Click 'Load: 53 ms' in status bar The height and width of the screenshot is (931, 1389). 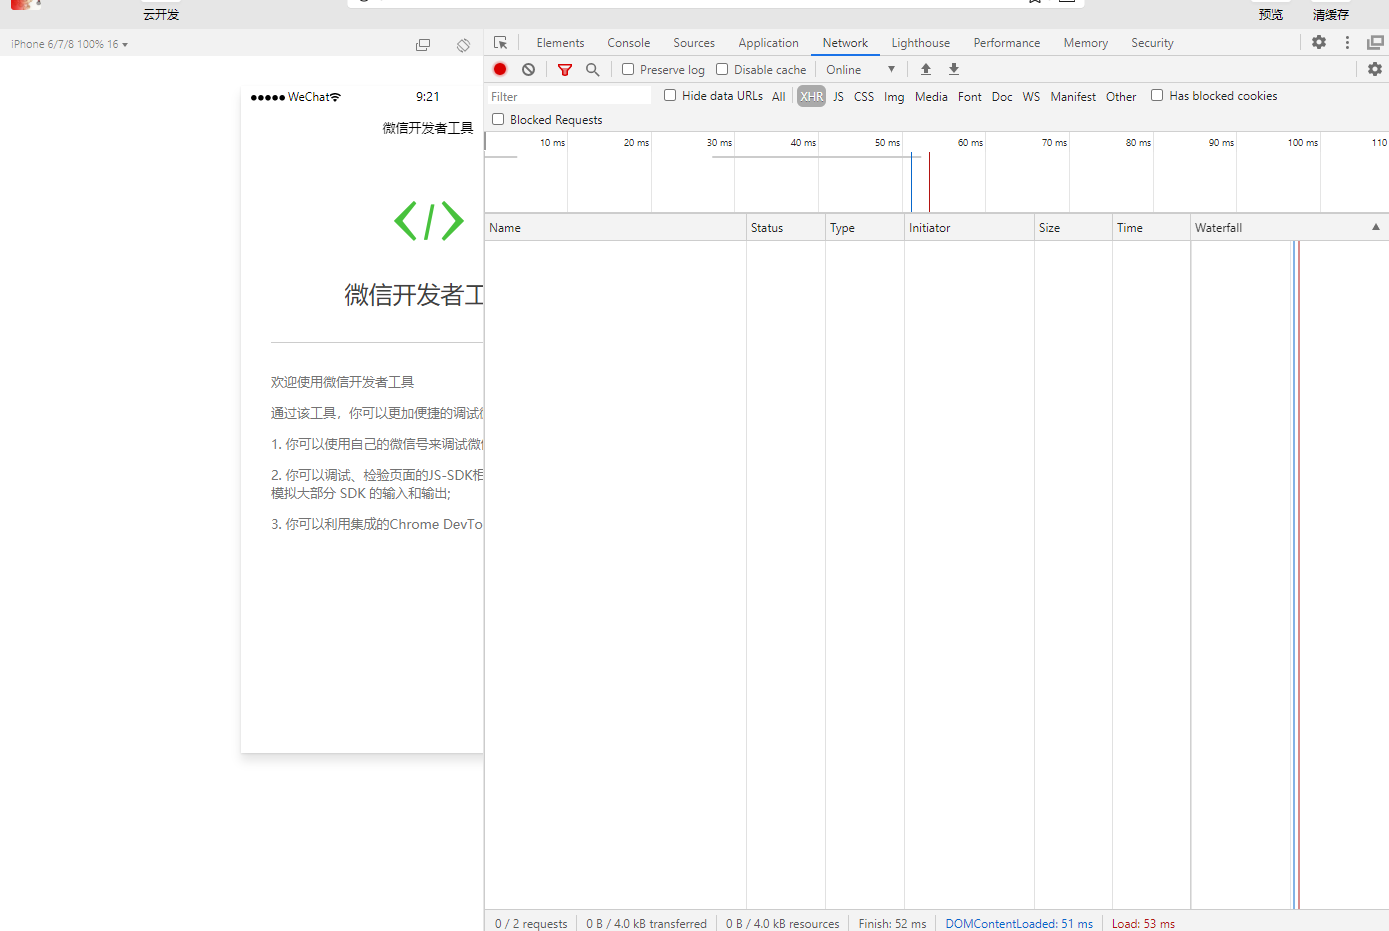click(1143, 923)
